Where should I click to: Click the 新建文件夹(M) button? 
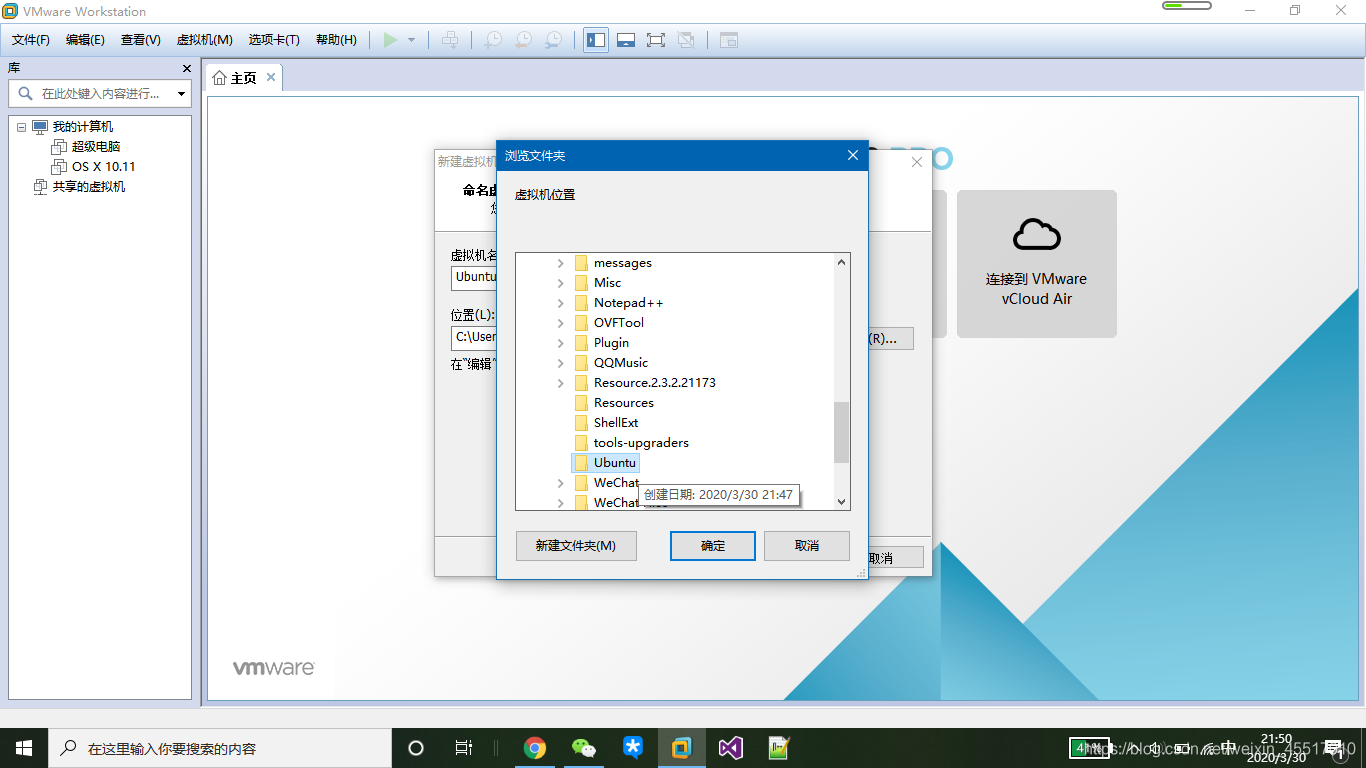[x=576, y=546]
